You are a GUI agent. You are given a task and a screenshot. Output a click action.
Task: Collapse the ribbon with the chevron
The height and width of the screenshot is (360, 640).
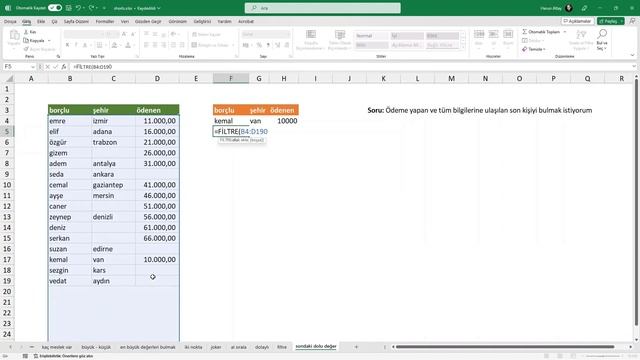click(x=632, y=56)
